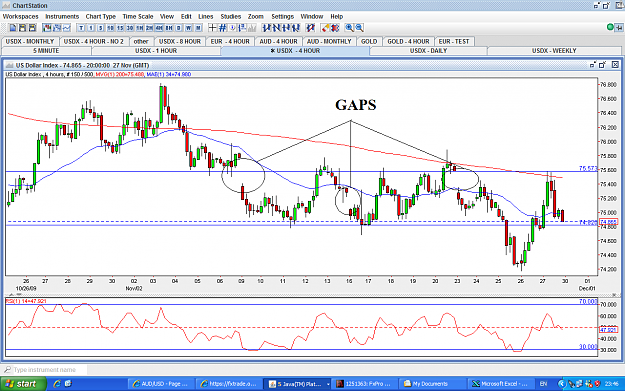625x391 pixels.
Task: Activate the crosshair cursor icon
Action: coord(212,28)
